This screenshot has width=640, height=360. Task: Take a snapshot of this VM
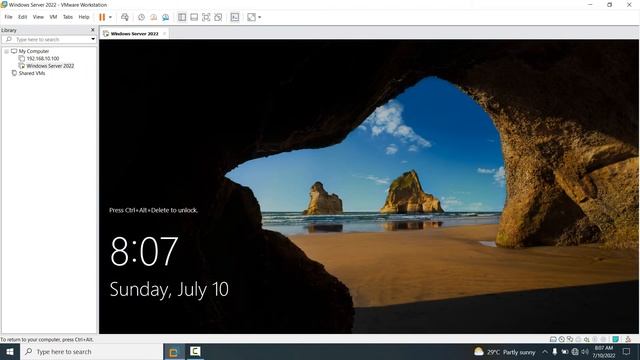pyautogui.click(x=141, y=17)
